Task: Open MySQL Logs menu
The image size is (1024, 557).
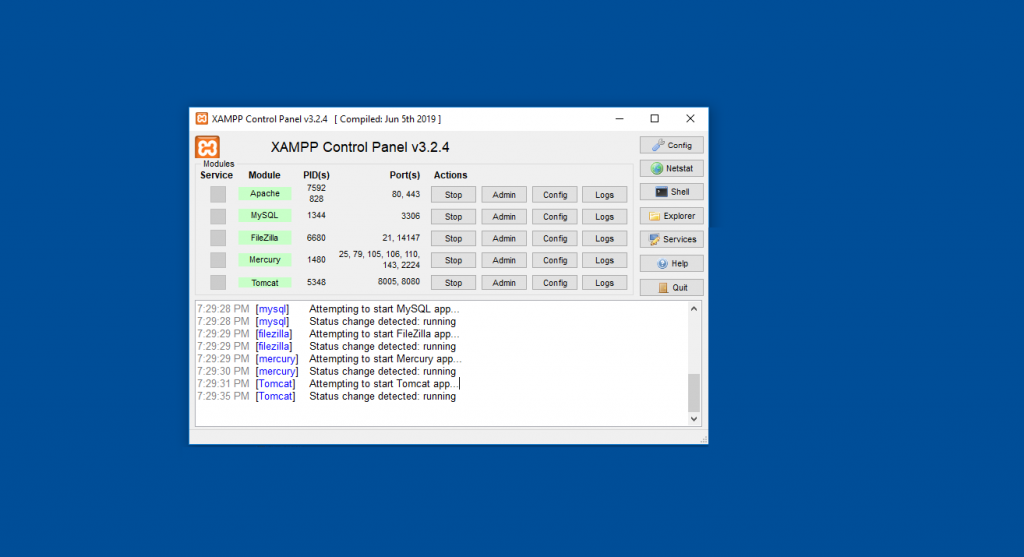Action: (x=605, y=217)
